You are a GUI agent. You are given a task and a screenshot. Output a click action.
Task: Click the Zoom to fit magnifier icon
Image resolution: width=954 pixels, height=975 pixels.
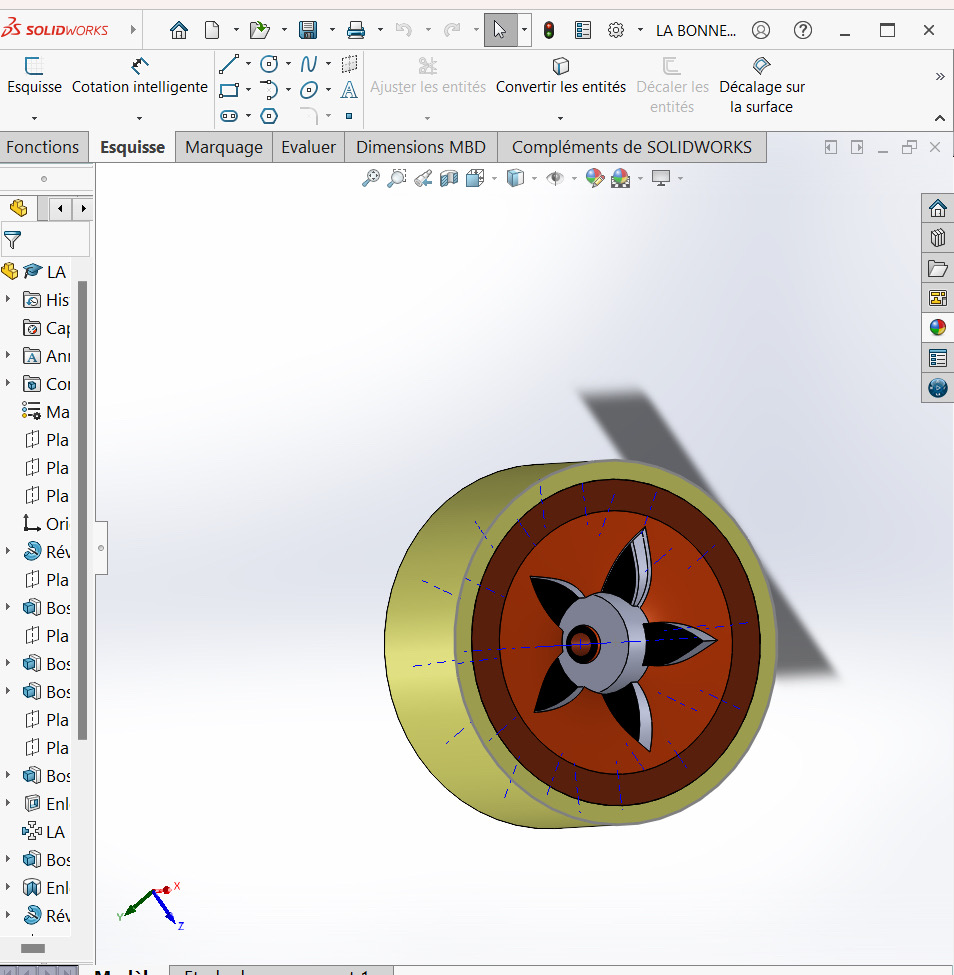(x=371, y=178)
